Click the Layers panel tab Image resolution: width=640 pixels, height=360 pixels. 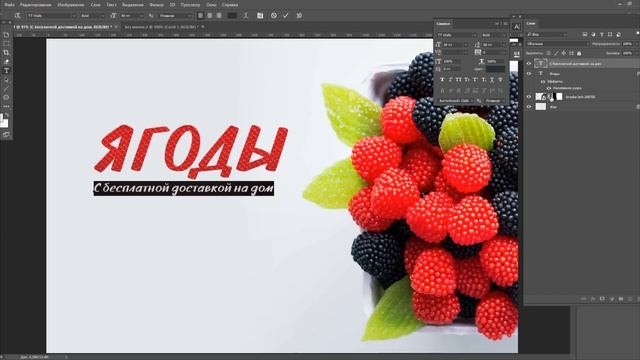tap(531, 23)
